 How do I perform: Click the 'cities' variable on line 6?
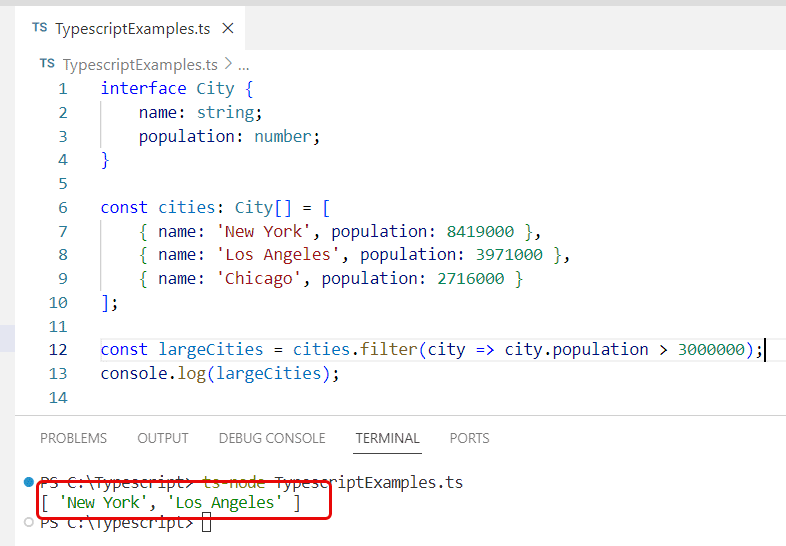[x=187, y=207]
